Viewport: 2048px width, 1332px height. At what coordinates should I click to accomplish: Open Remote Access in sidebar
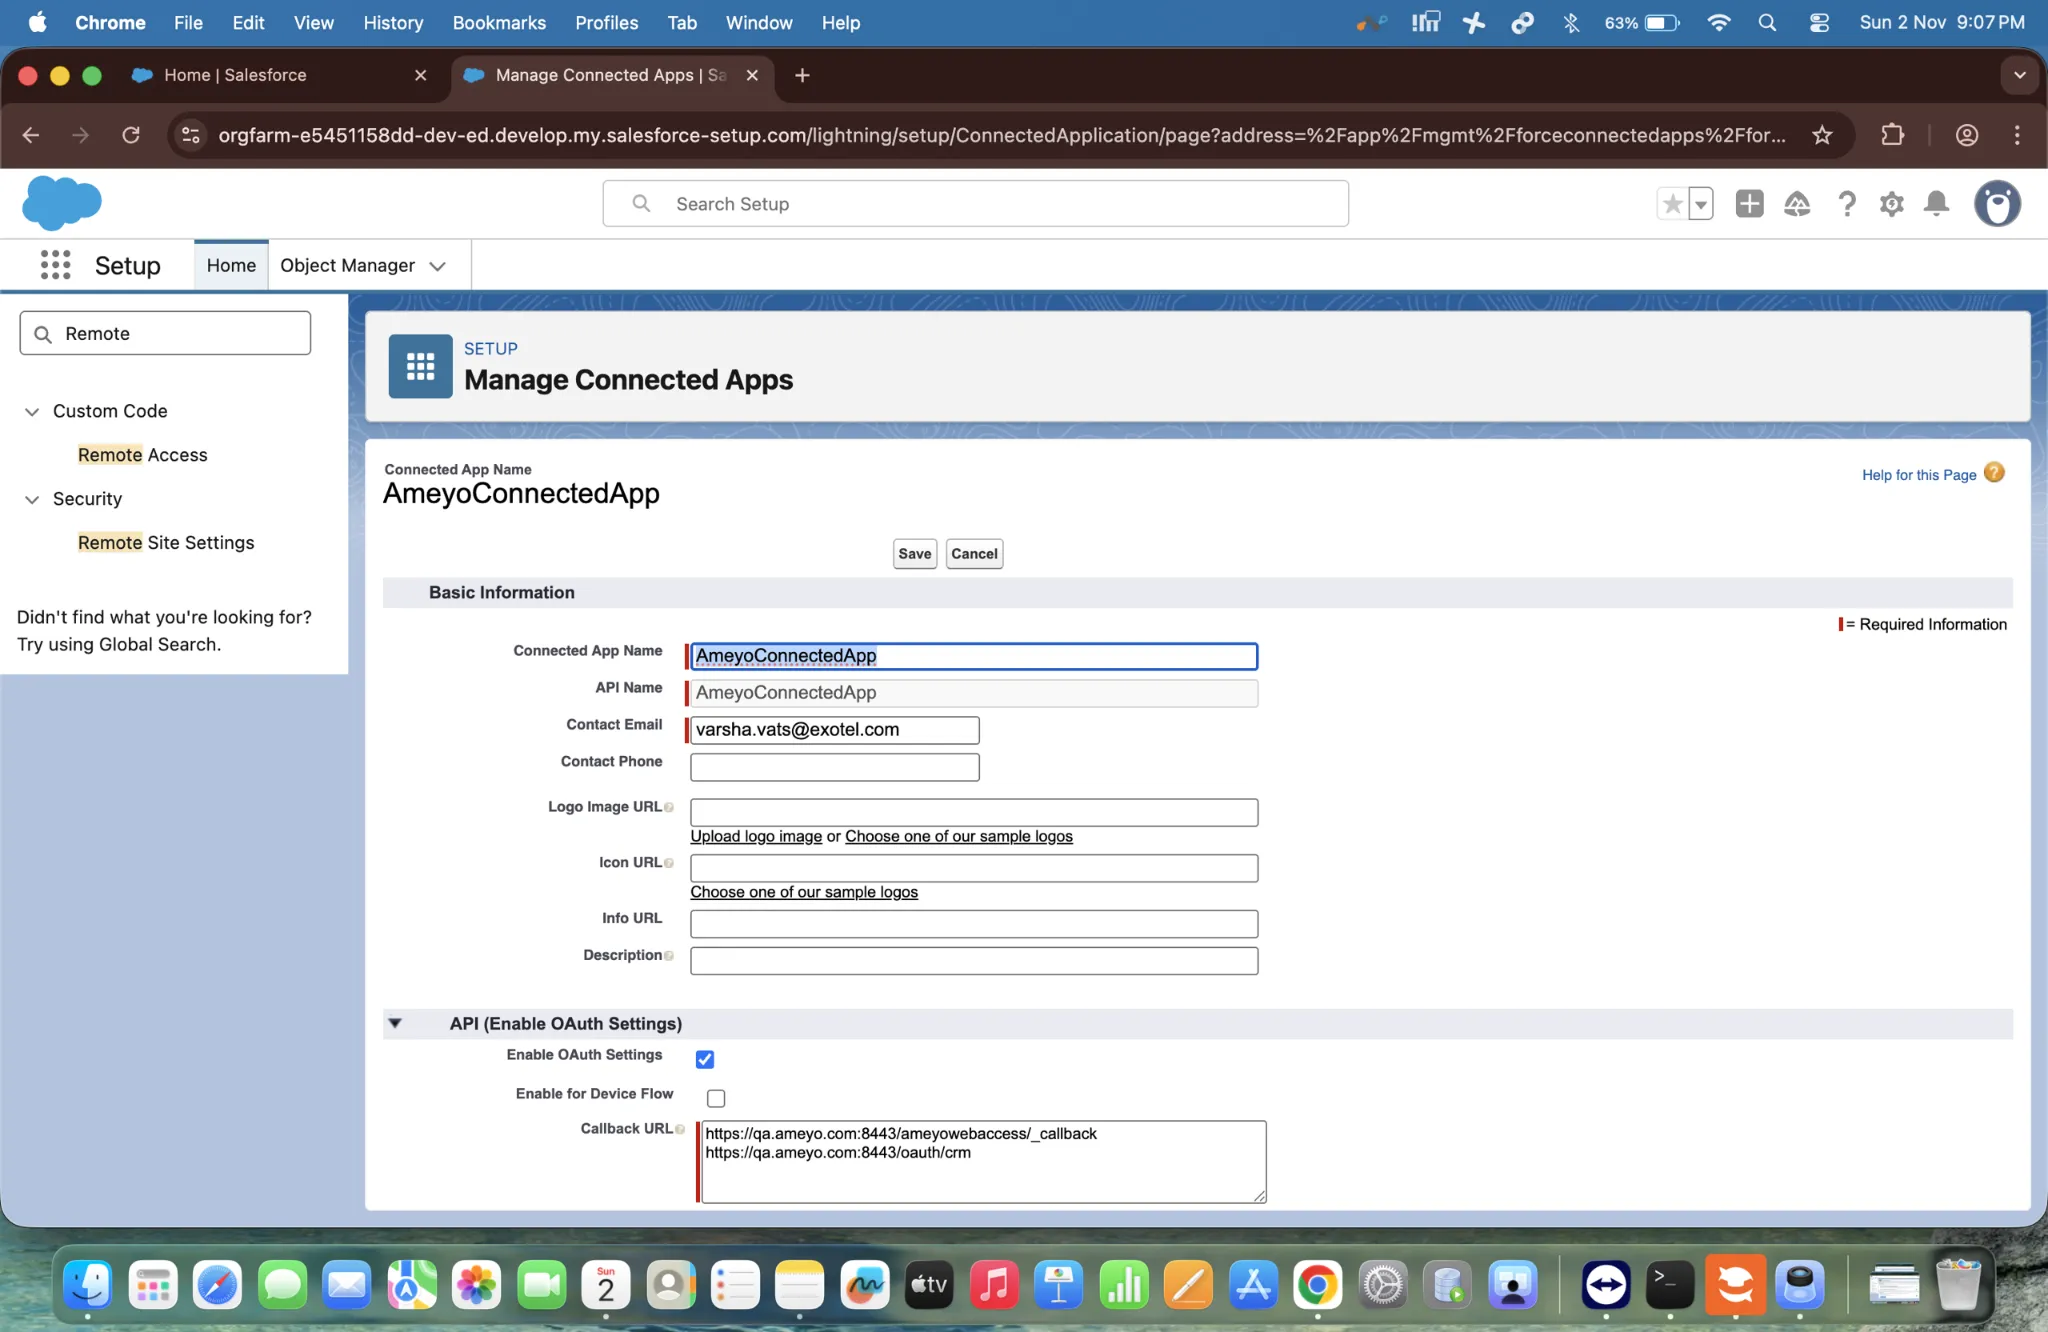click(x=143, y=454)
